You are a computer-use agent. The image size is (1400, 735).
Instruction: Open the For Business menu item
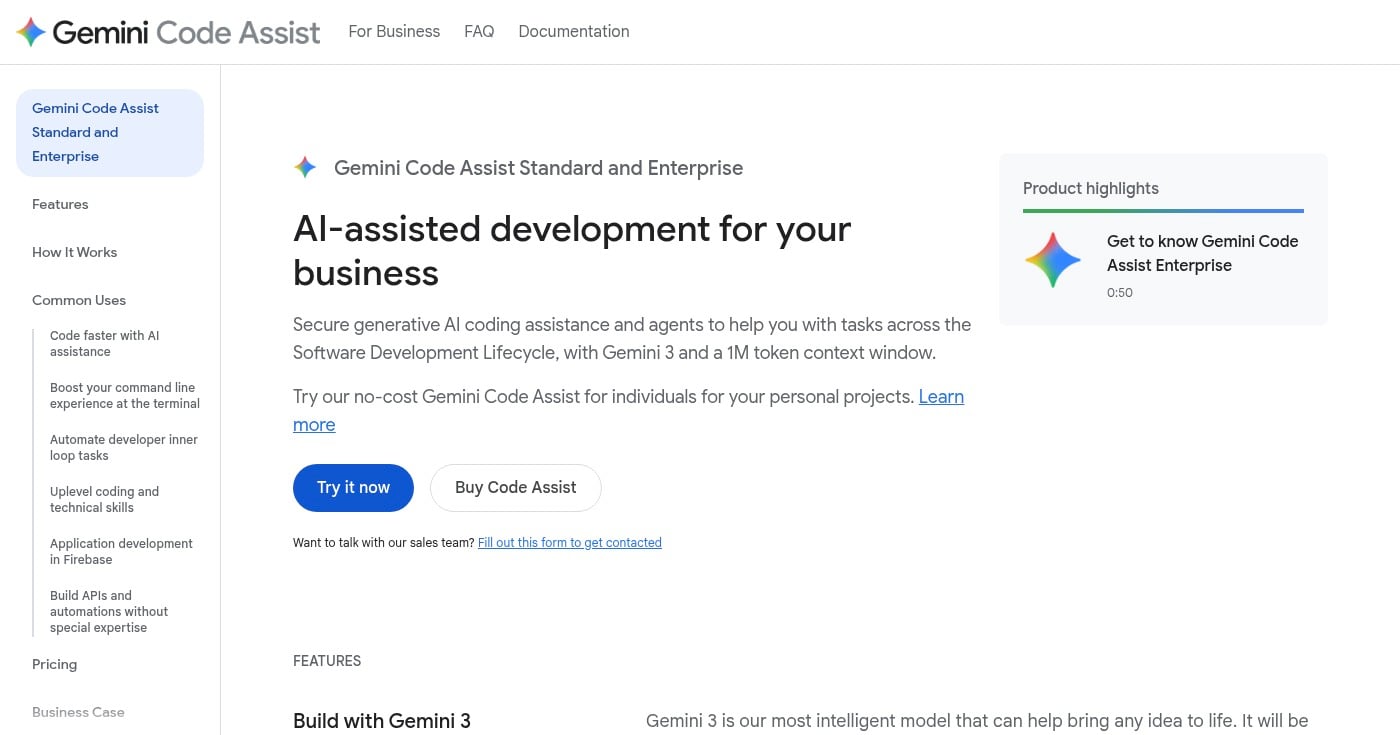[x=394, y=31]
